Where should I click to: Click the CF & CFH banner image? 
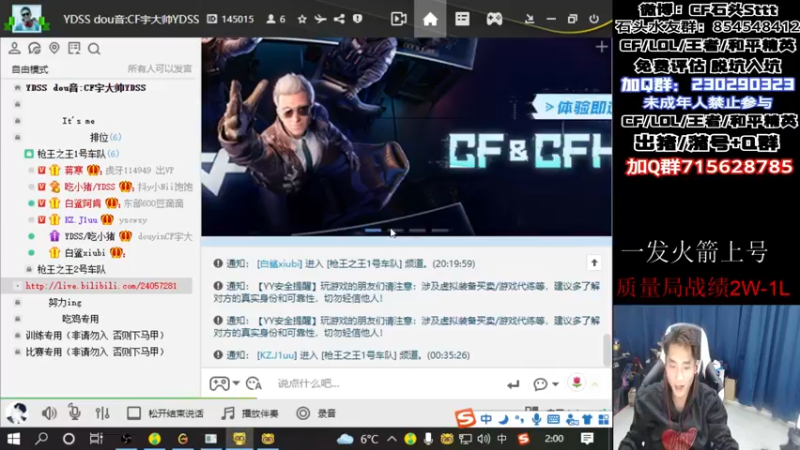(406, 137)
